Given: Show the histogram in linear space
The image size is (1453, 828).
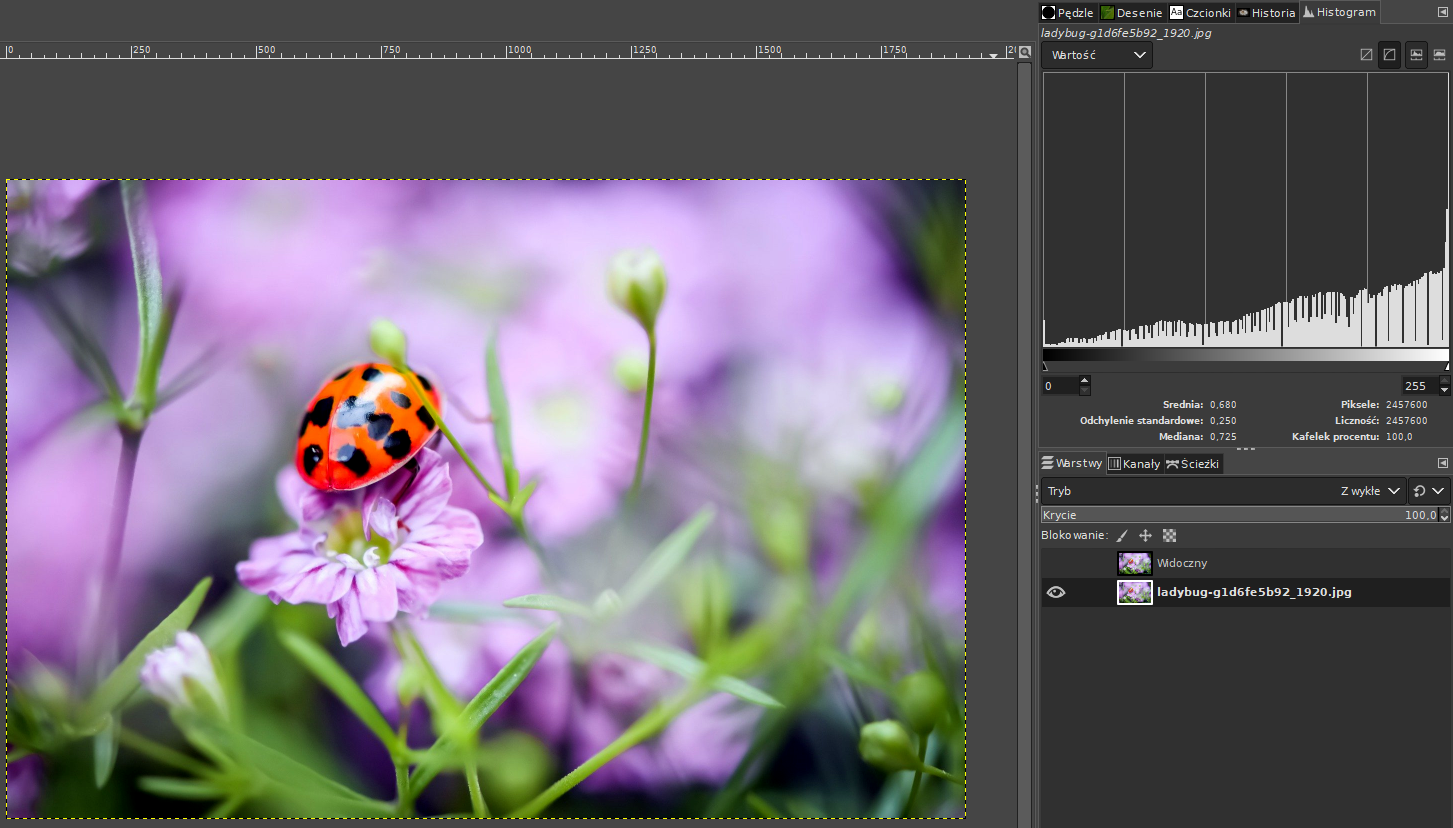Looking at the screenshot, I should [1366, 55].
